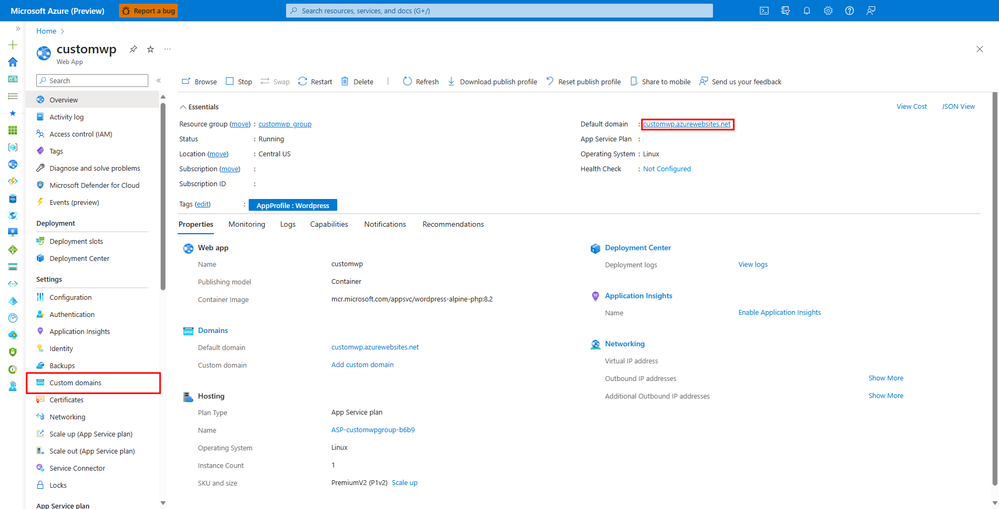Click default domain link in Essentials
Viewport: 999px width, 509px height.
click(x=687, y=124)
